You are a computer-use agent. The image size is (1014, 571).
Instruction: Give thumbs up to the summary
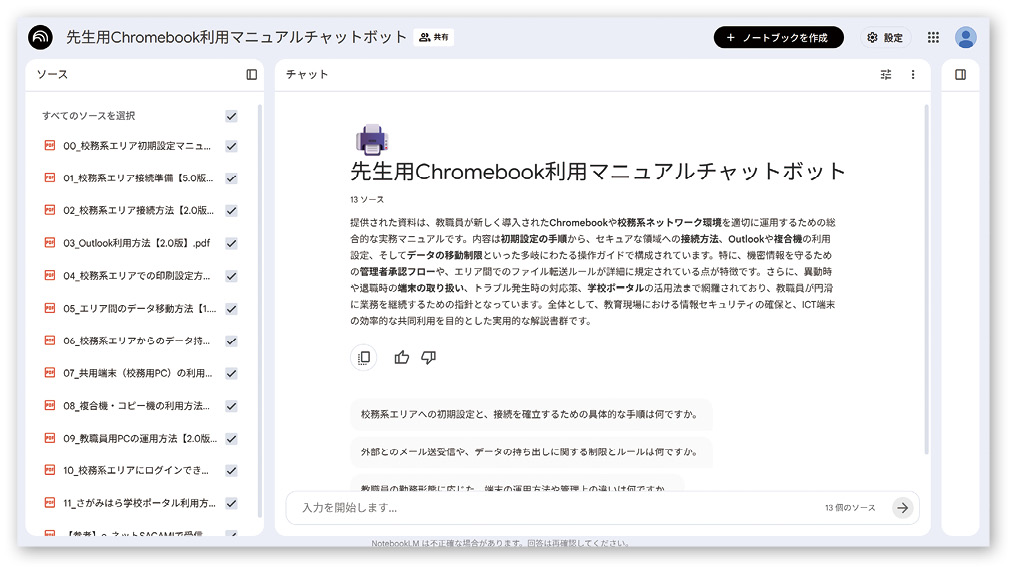tap(402, 358)
